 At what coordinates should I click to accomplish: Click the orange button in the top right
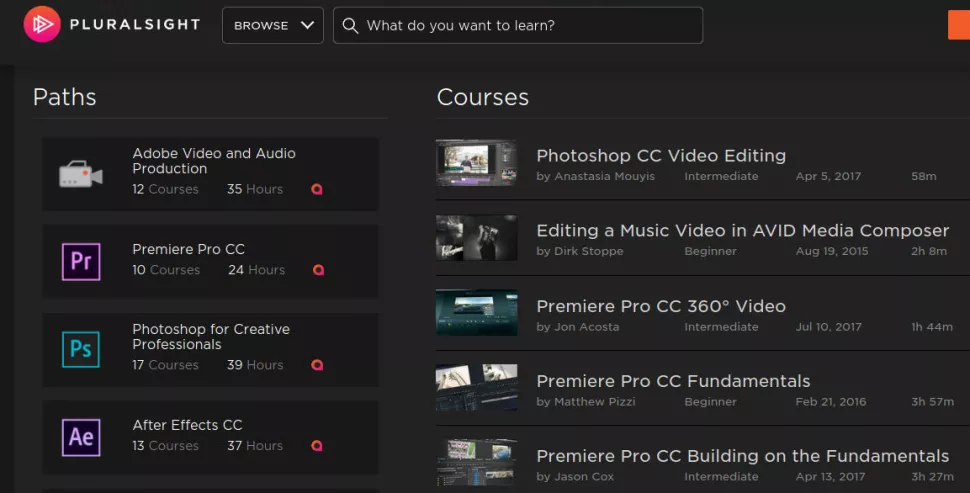[958, 26]
